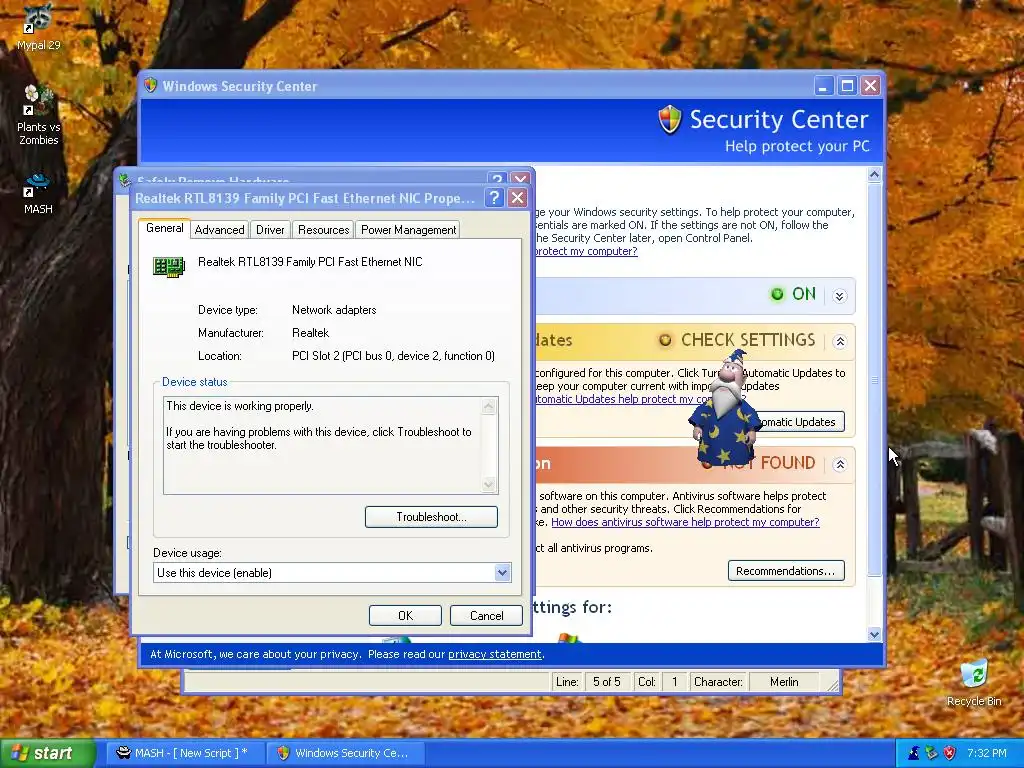Open the Start menu

coord(46,753)
